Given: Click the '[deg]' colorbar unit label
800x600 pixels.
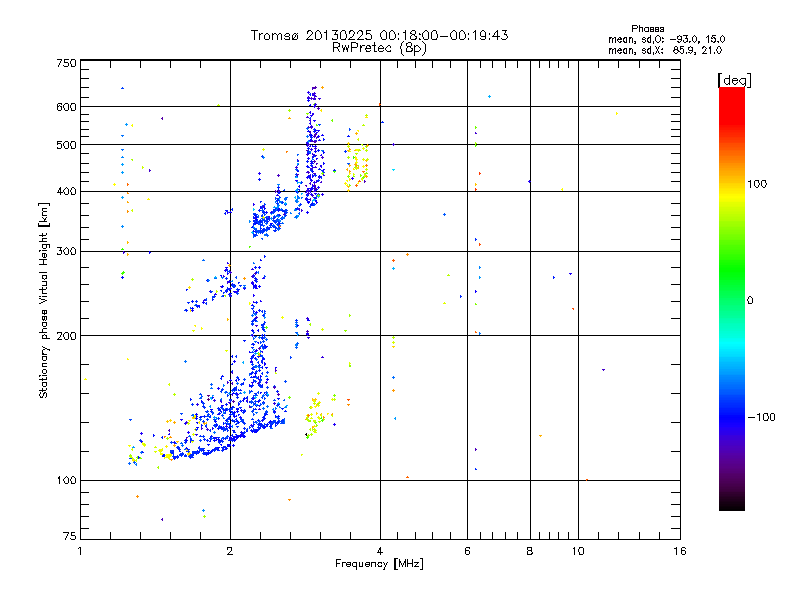Looking at the screenshot, I should (734, 80).
